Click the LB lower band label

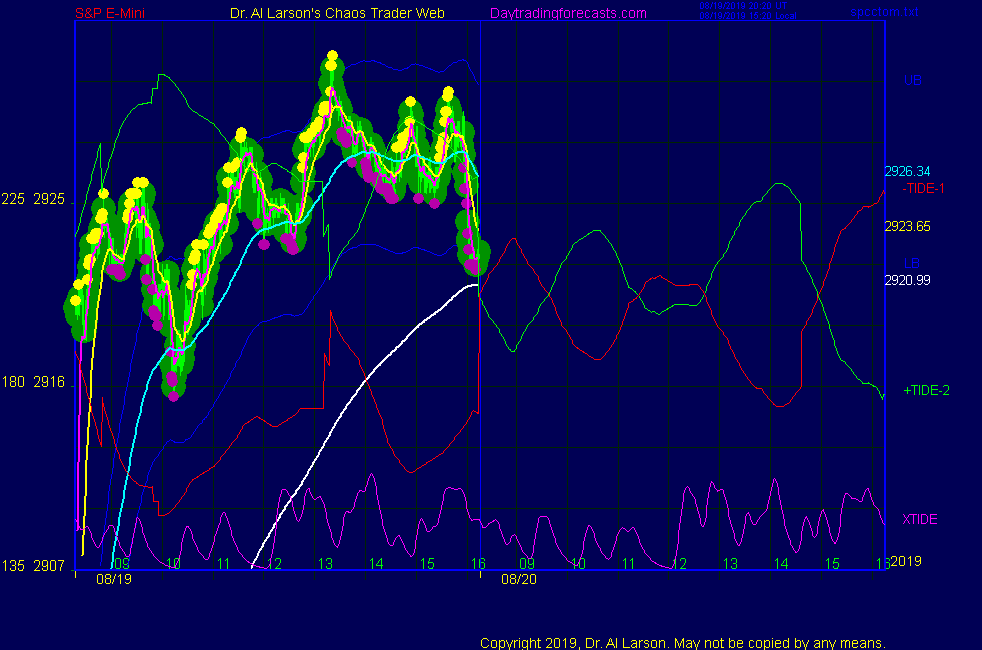(911, 263)
